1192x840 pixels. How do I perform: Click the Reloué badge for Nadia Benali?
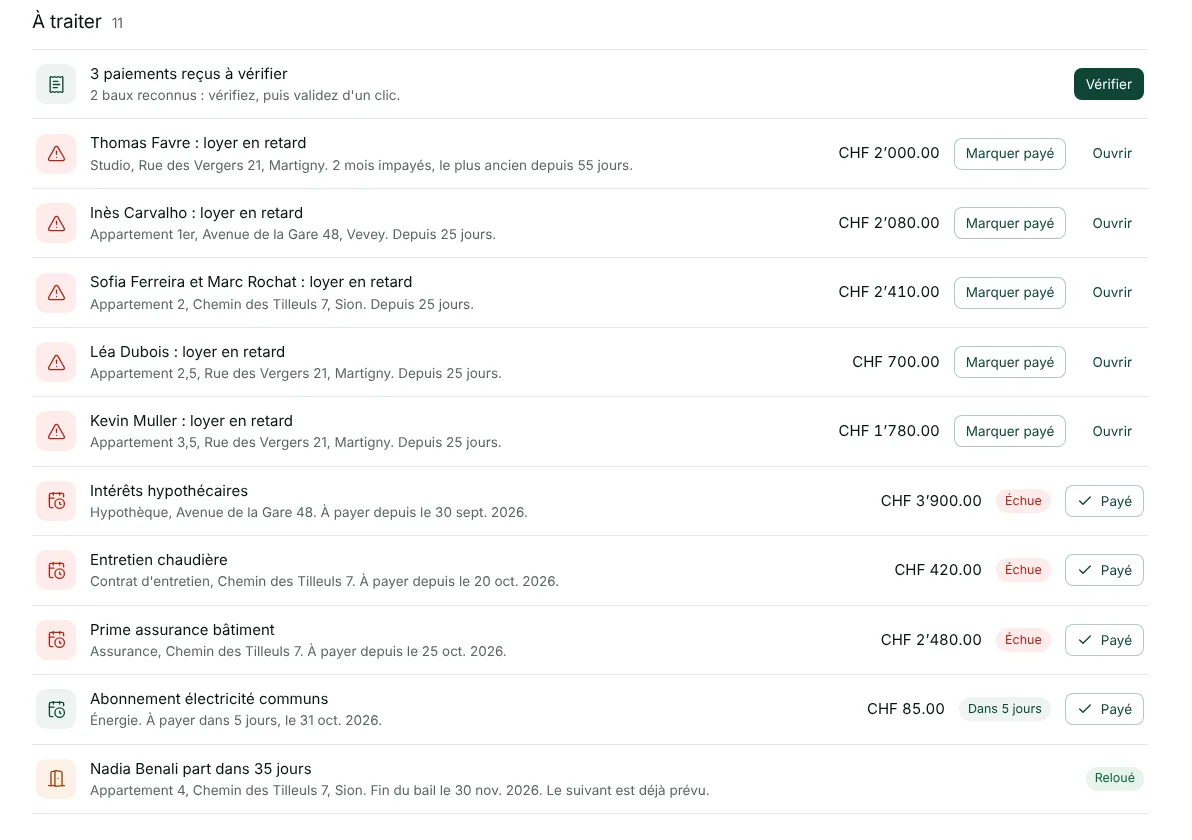tap(1114, 778)
